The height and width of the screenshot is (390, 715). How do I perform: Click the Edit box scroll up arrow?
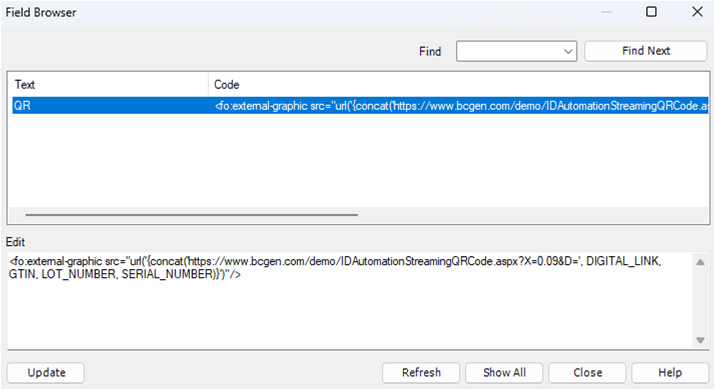pos(700,262)
